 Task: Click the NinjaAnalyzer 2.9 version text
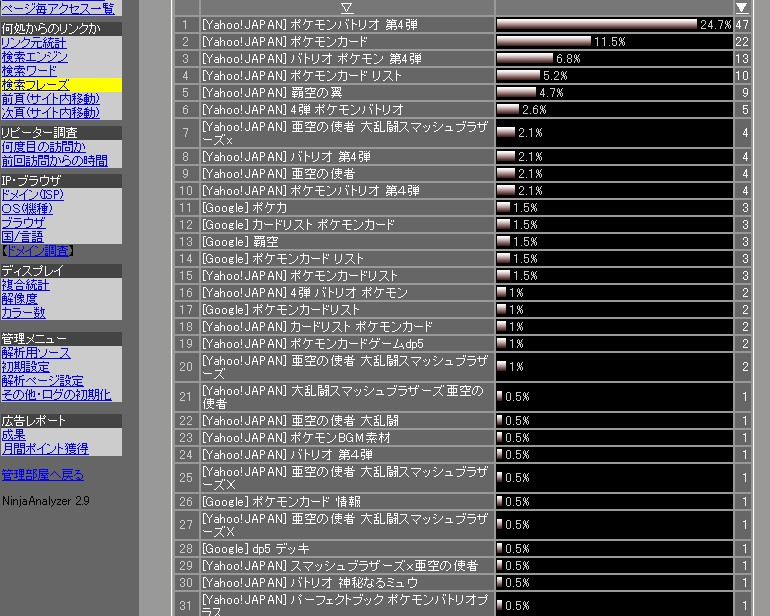pos(46,501)
